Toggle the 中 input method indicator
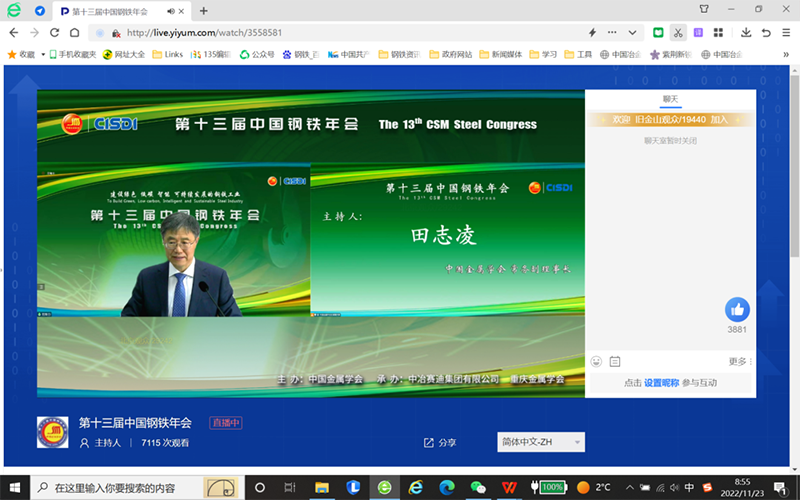800x500 pixels. pyautogui.click(x=689, y=487)
